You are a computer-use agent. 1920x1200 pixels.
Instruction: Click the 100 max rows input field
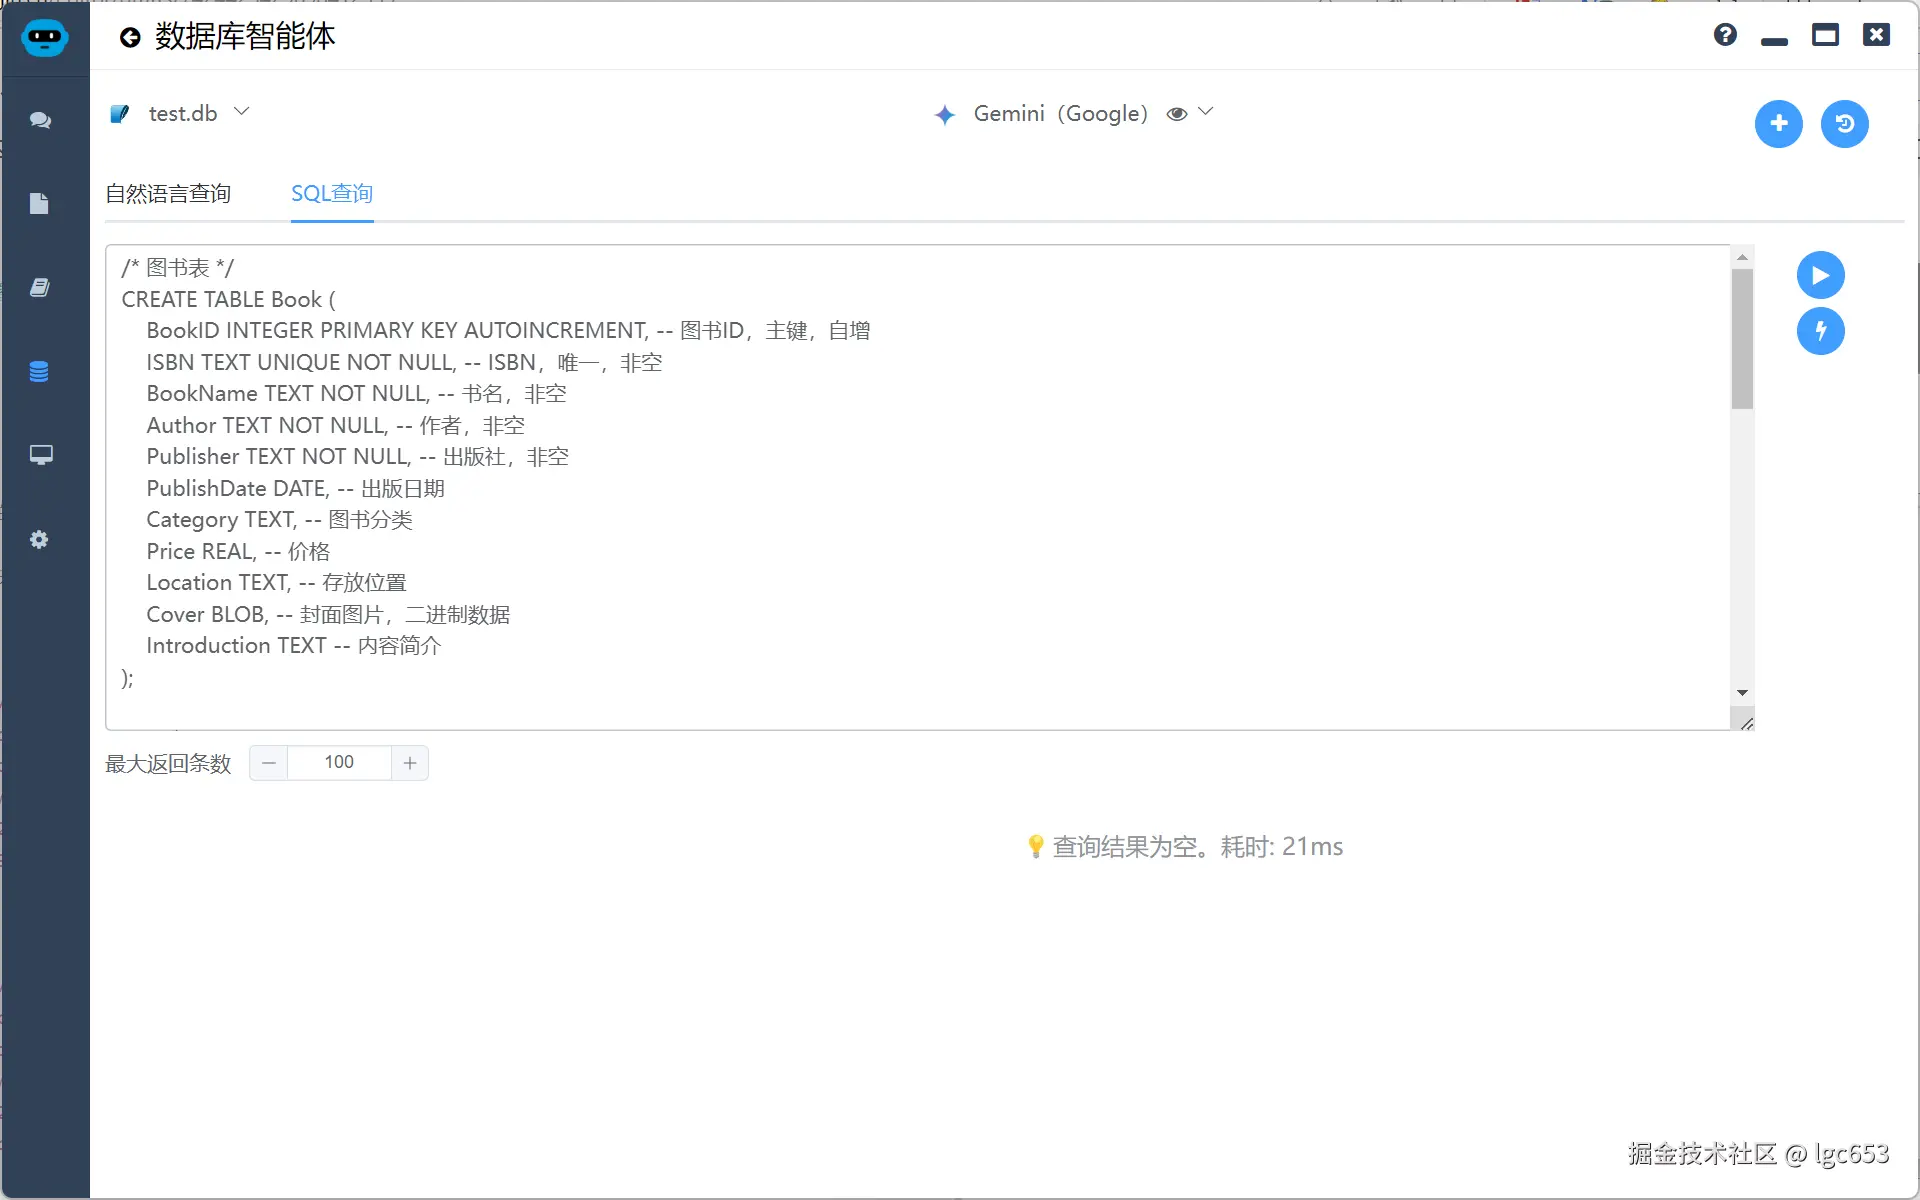click(x=339, y=763)
